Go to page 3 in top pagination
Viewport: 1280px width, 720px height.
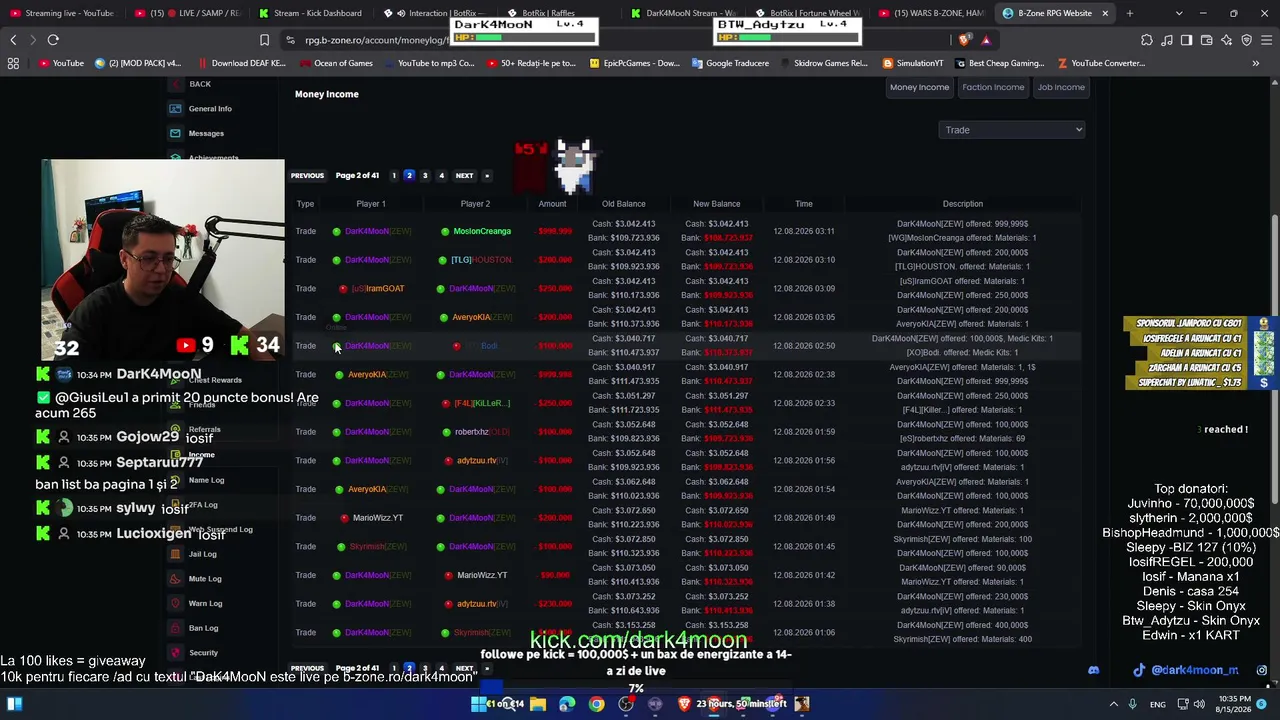[x=425, y=176]
